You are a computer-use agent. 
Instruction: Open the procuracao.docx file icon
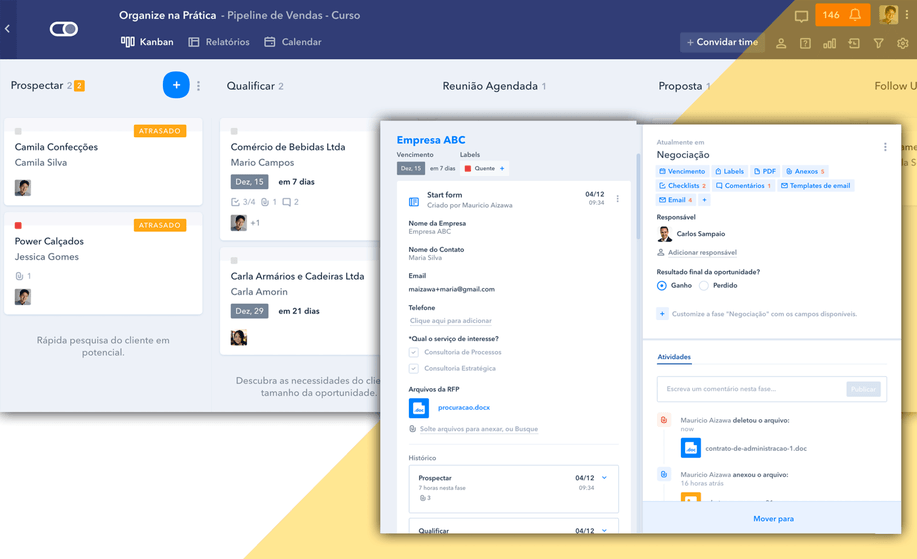click(x=419, y=408)
